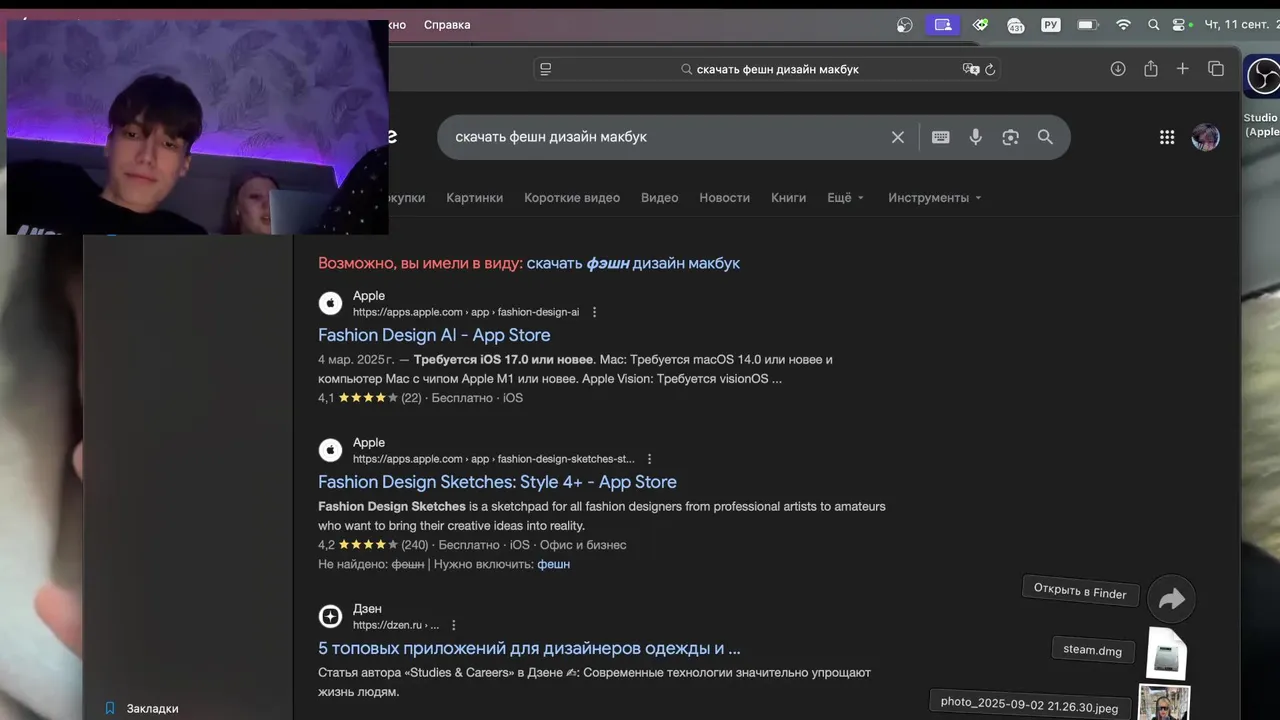The width and height of the screenshot is (1280, 720).
Task: Click Safari address bar
Action: click(x=768, y=69)
